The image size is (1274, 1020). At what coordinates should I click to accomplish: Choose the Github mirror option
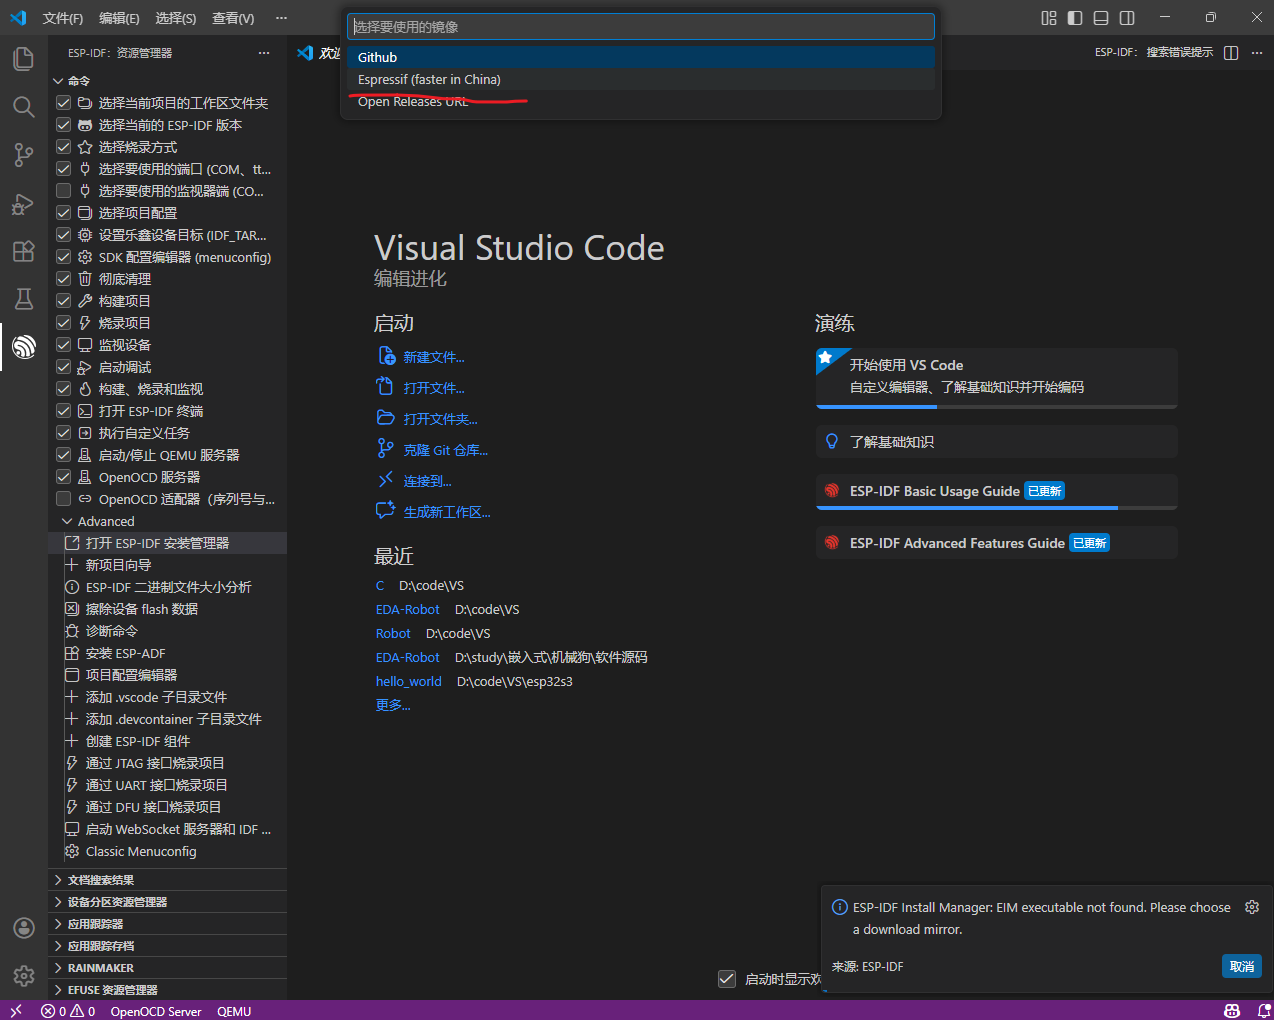pyautogui.click(x=640, y=57)
